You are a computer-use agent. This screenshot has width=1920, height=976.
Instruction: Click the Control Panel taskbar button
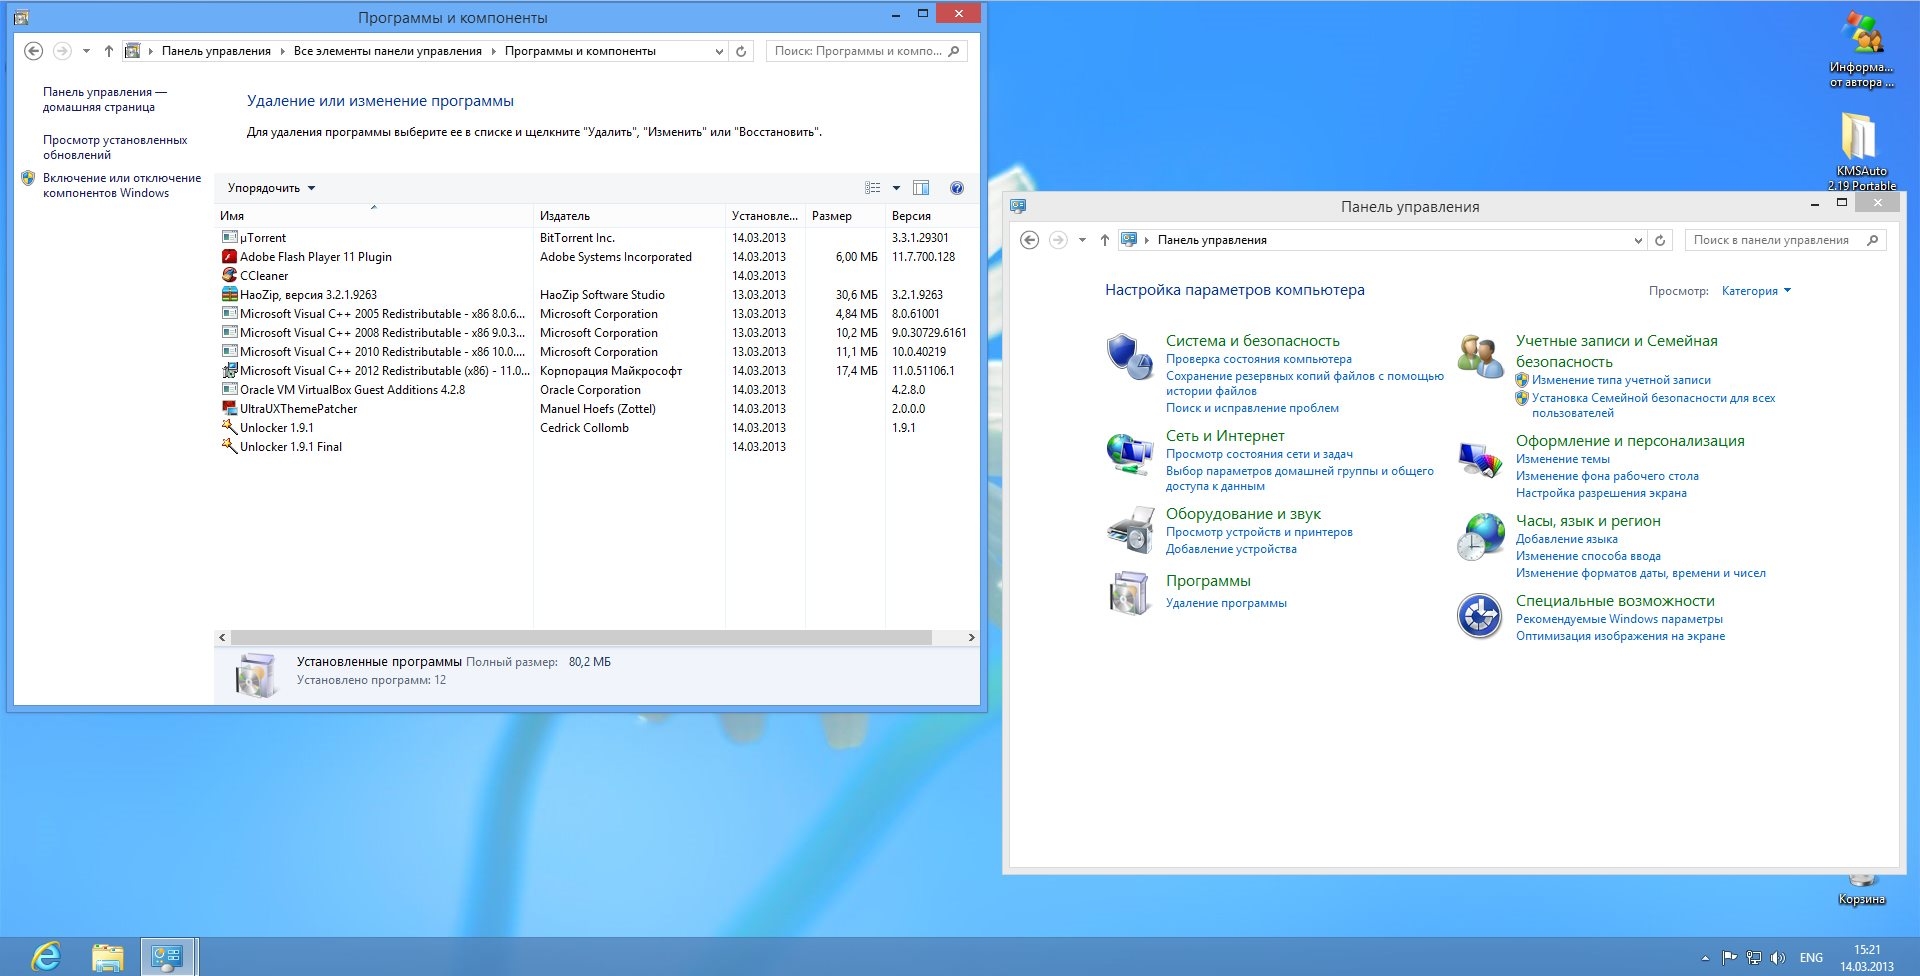[168, 957]
